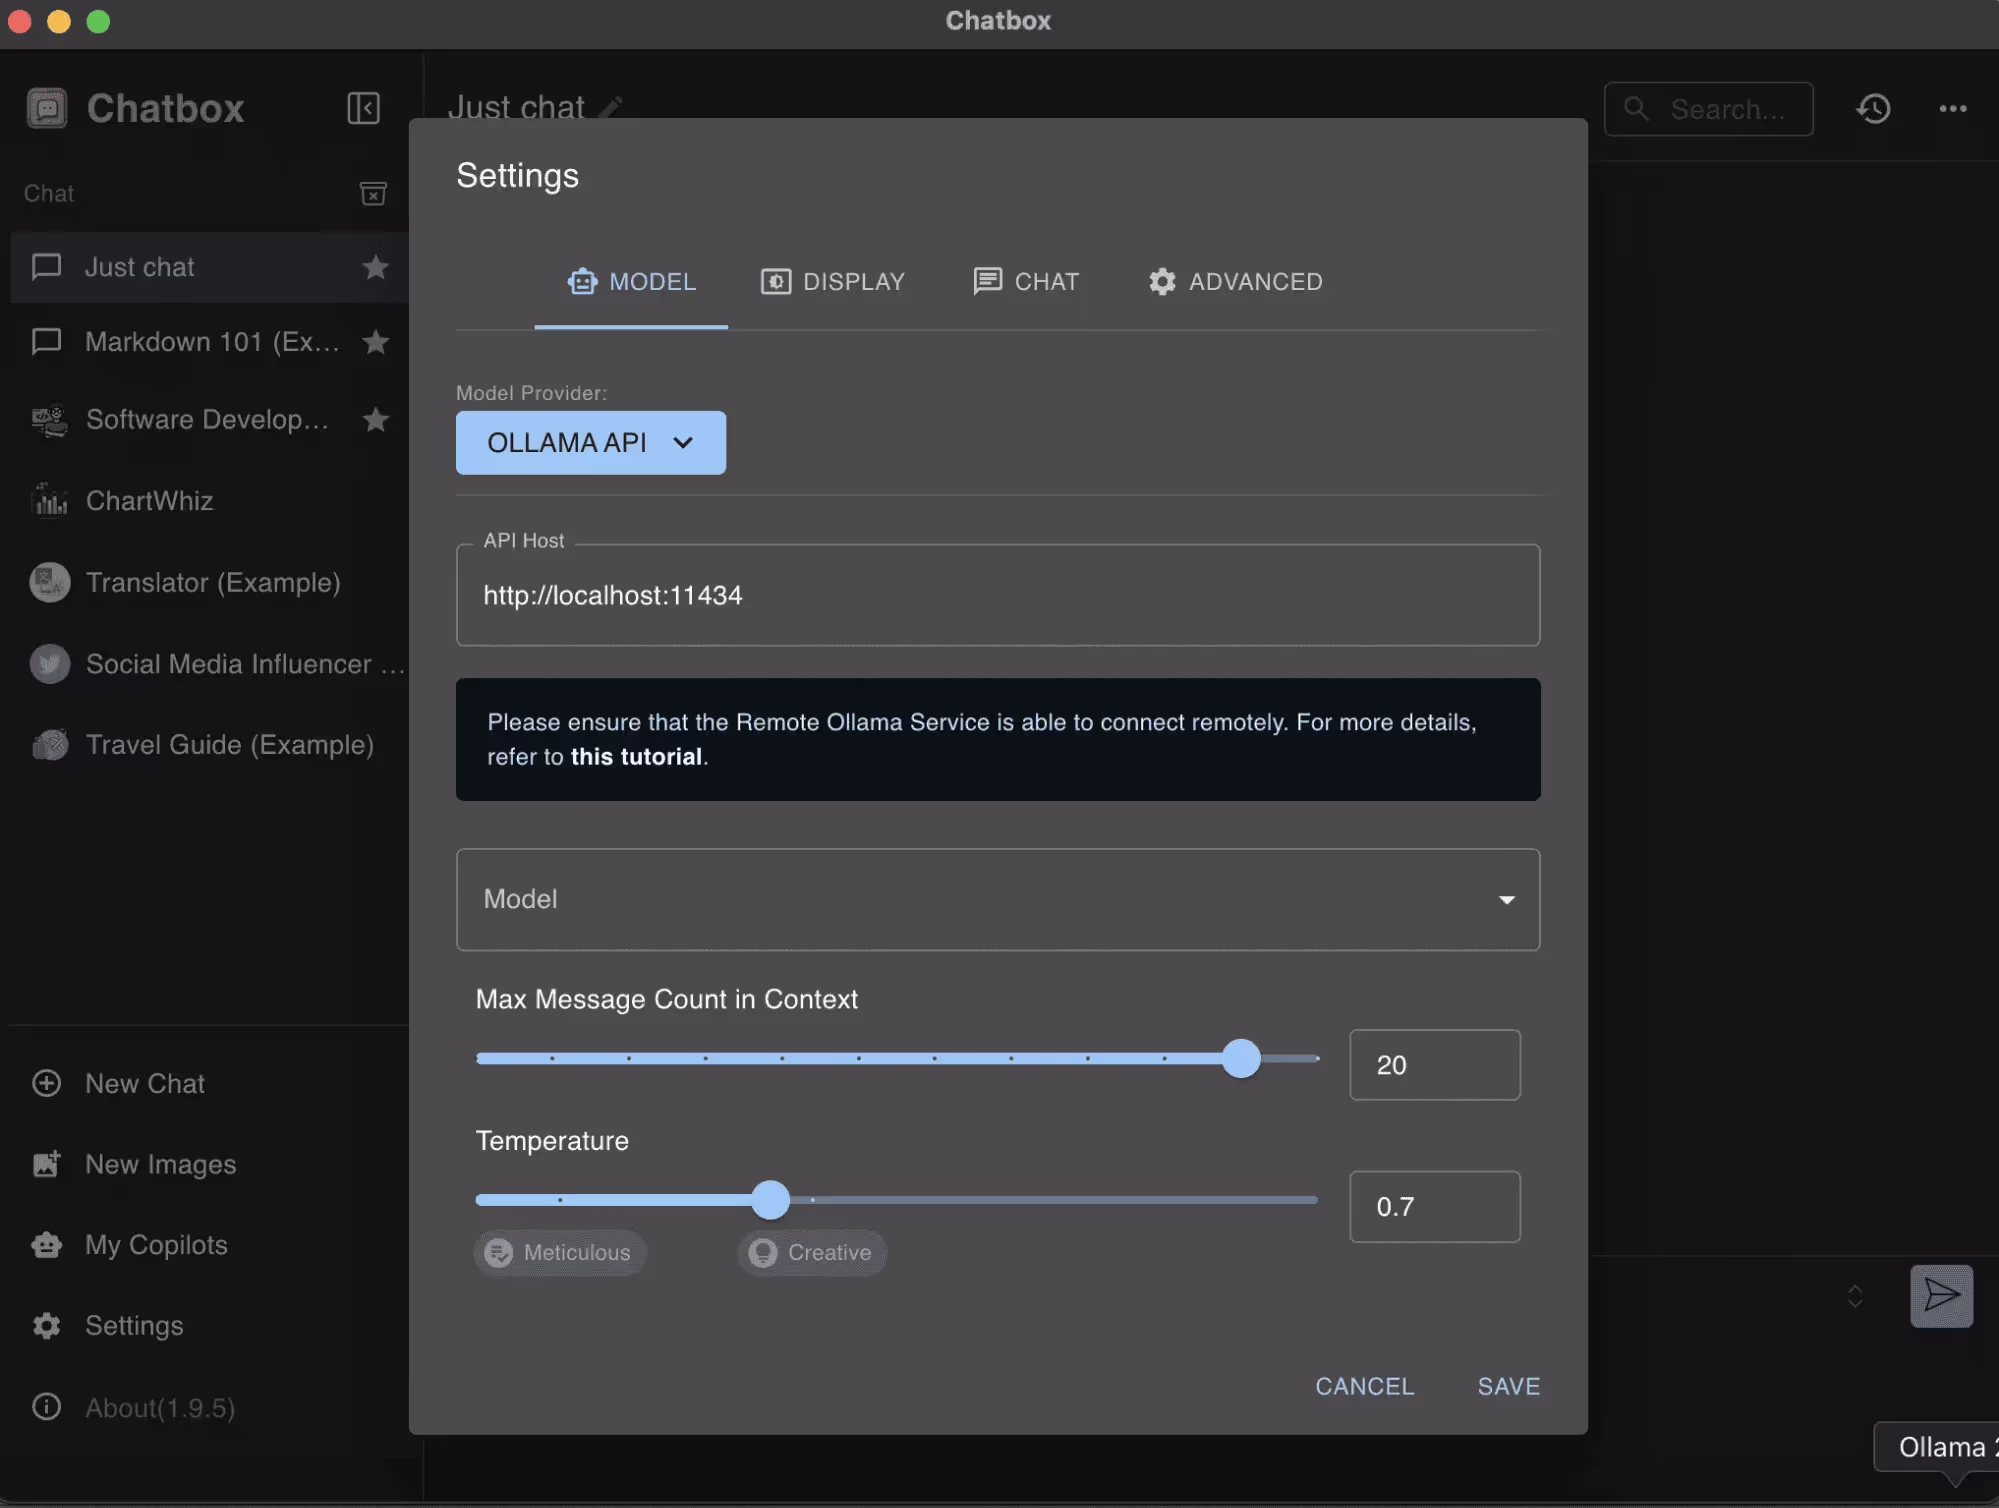Open chat history clock icon
This screenshot has width=1999, height=1508.
1873,108
